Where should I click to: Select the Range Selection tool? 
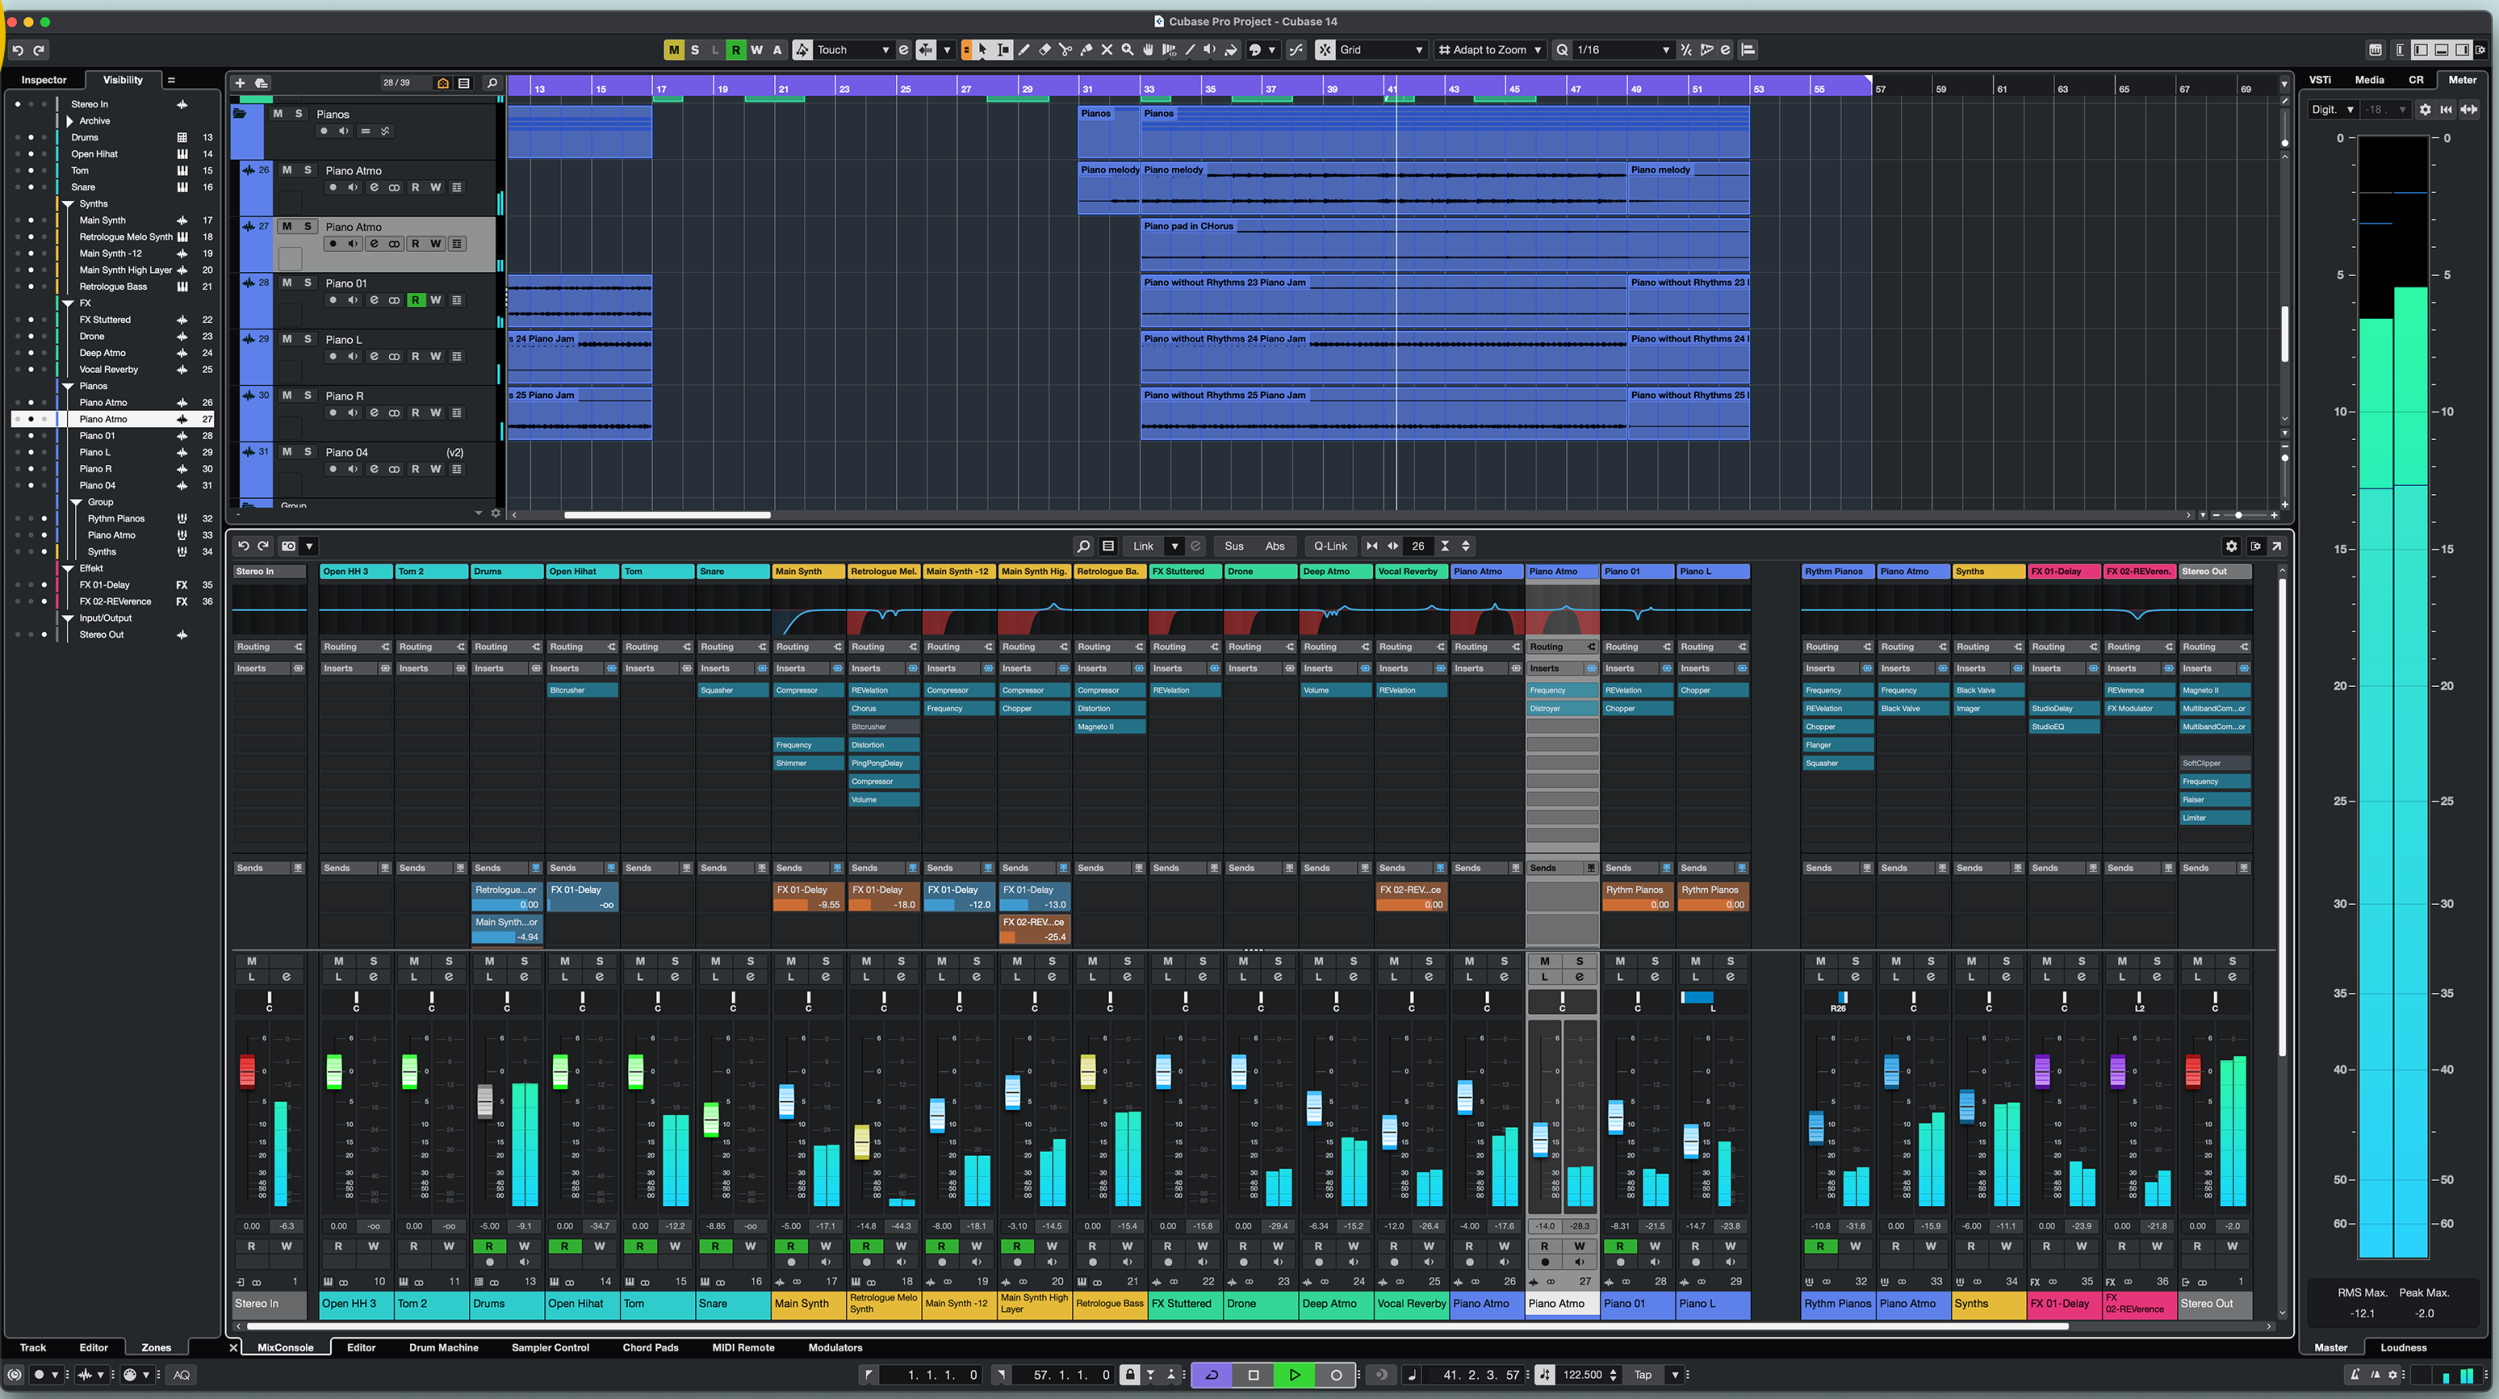(x=1003, y=49)
